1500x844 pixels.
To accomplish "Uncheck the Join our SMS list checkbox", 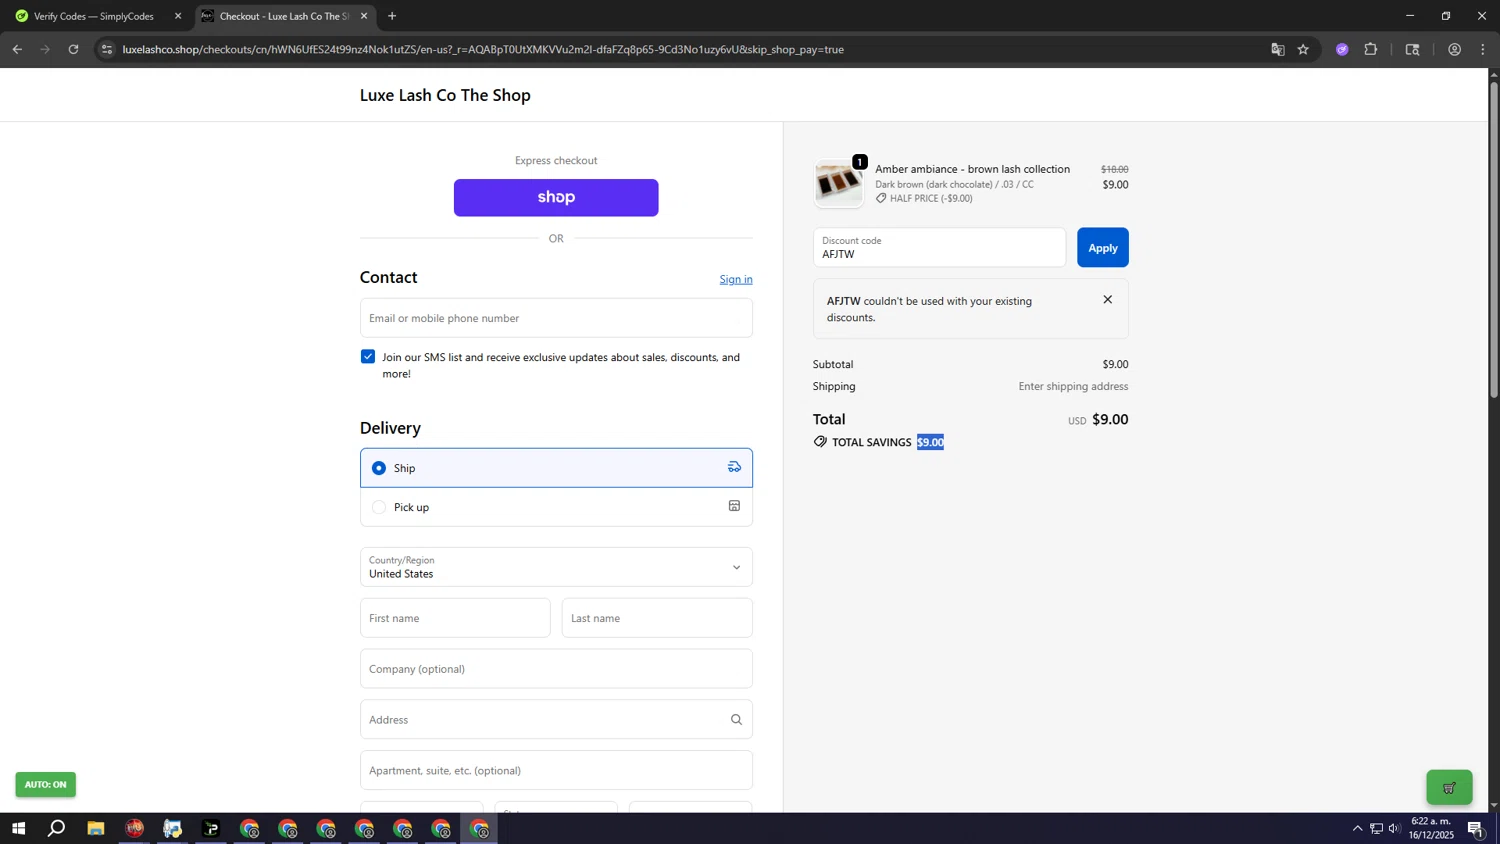I will click(368, 357).
